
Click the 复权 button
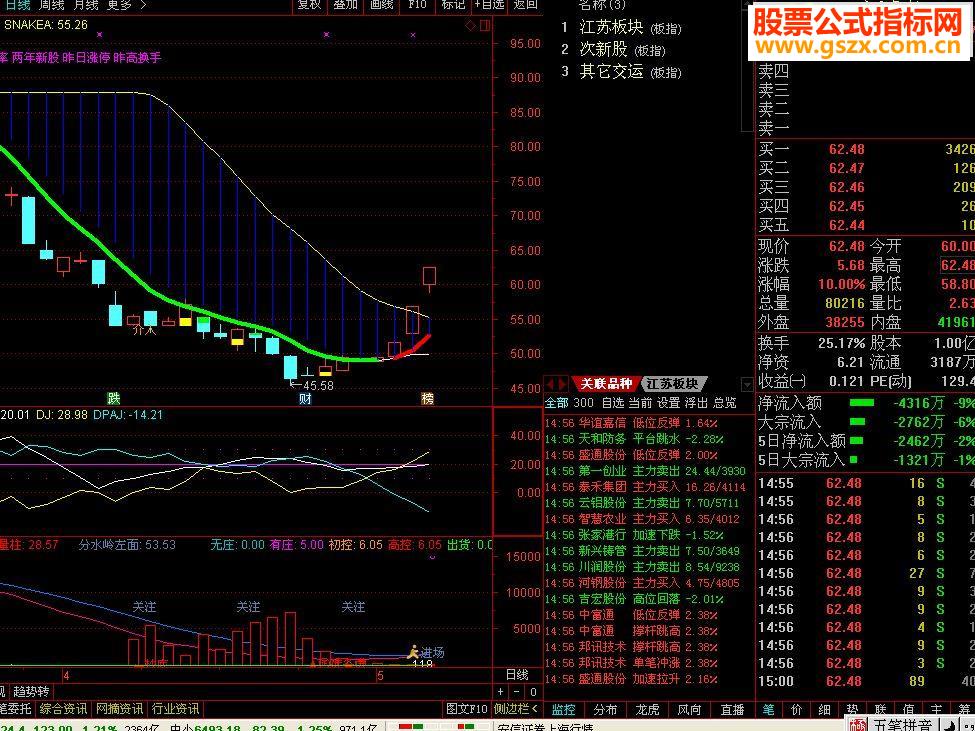309,5
